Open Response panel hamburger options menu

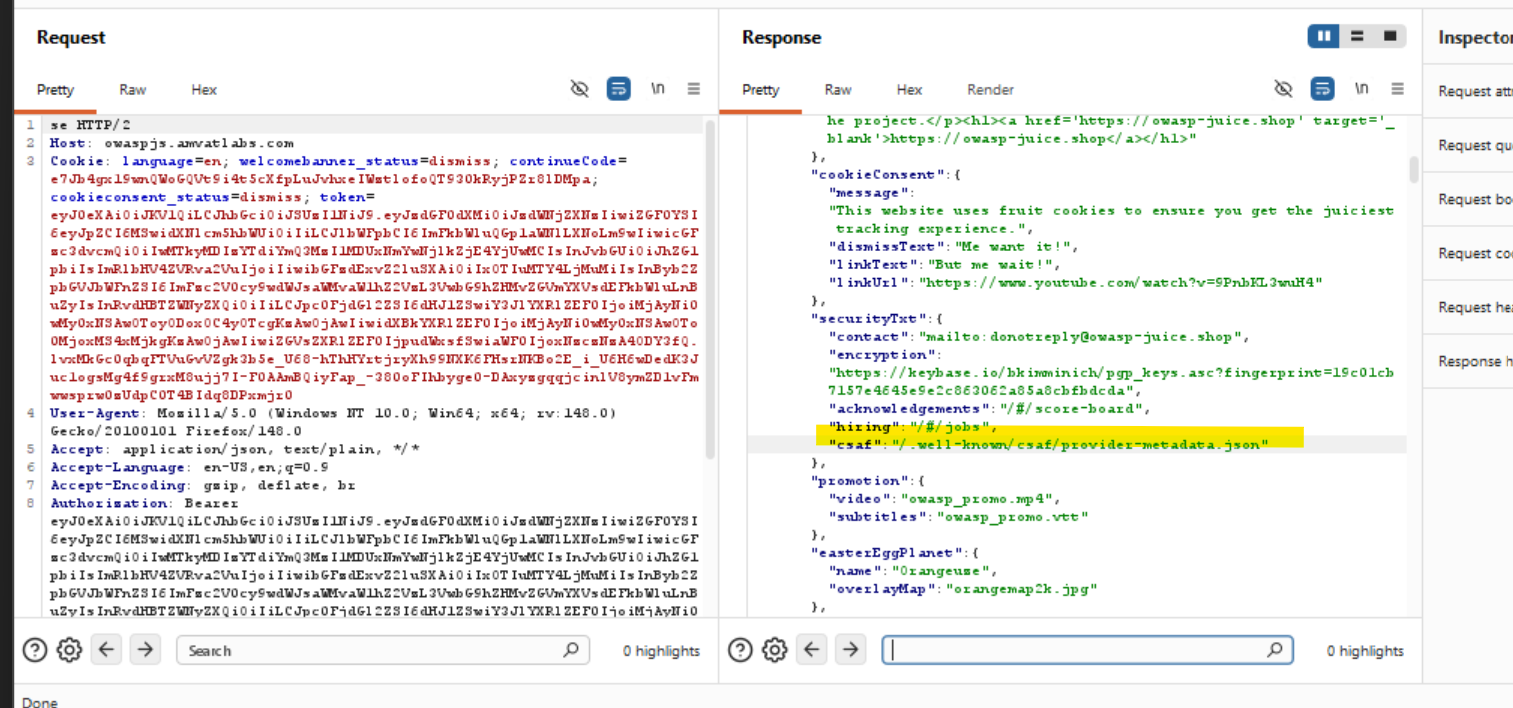click(1398, 89)
